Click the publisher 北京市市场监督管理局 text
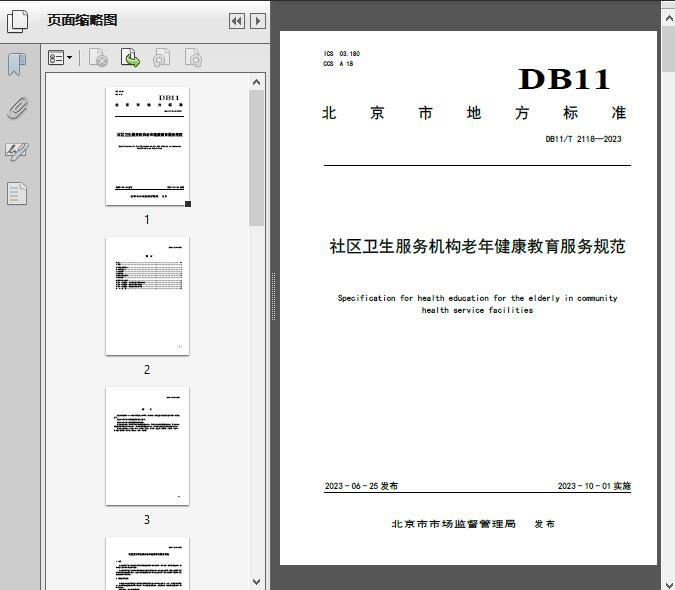This screenshot has height=590, width=675. (x=454, y=524)
